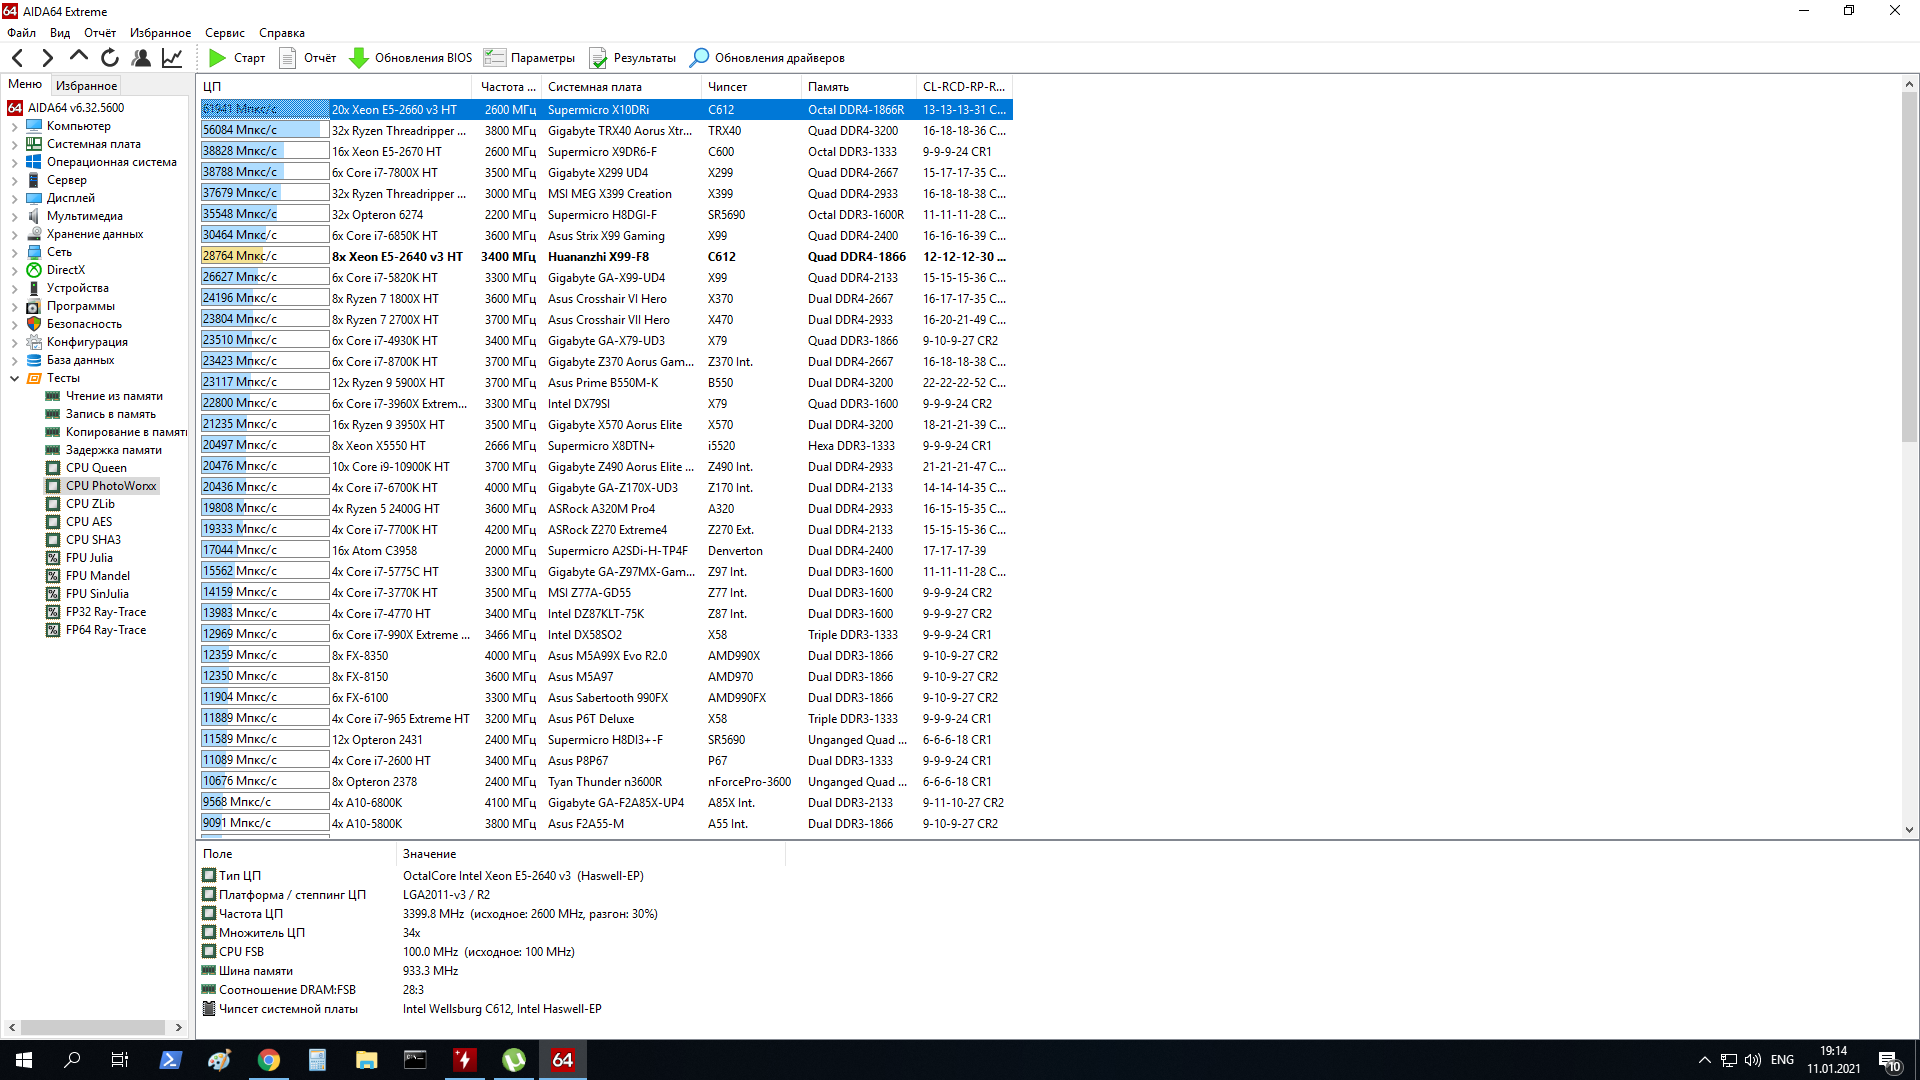The height and width of the screenshot is (1080, 1920).
Task: Open Parameters toolbar button
Action: click(530, 58)
